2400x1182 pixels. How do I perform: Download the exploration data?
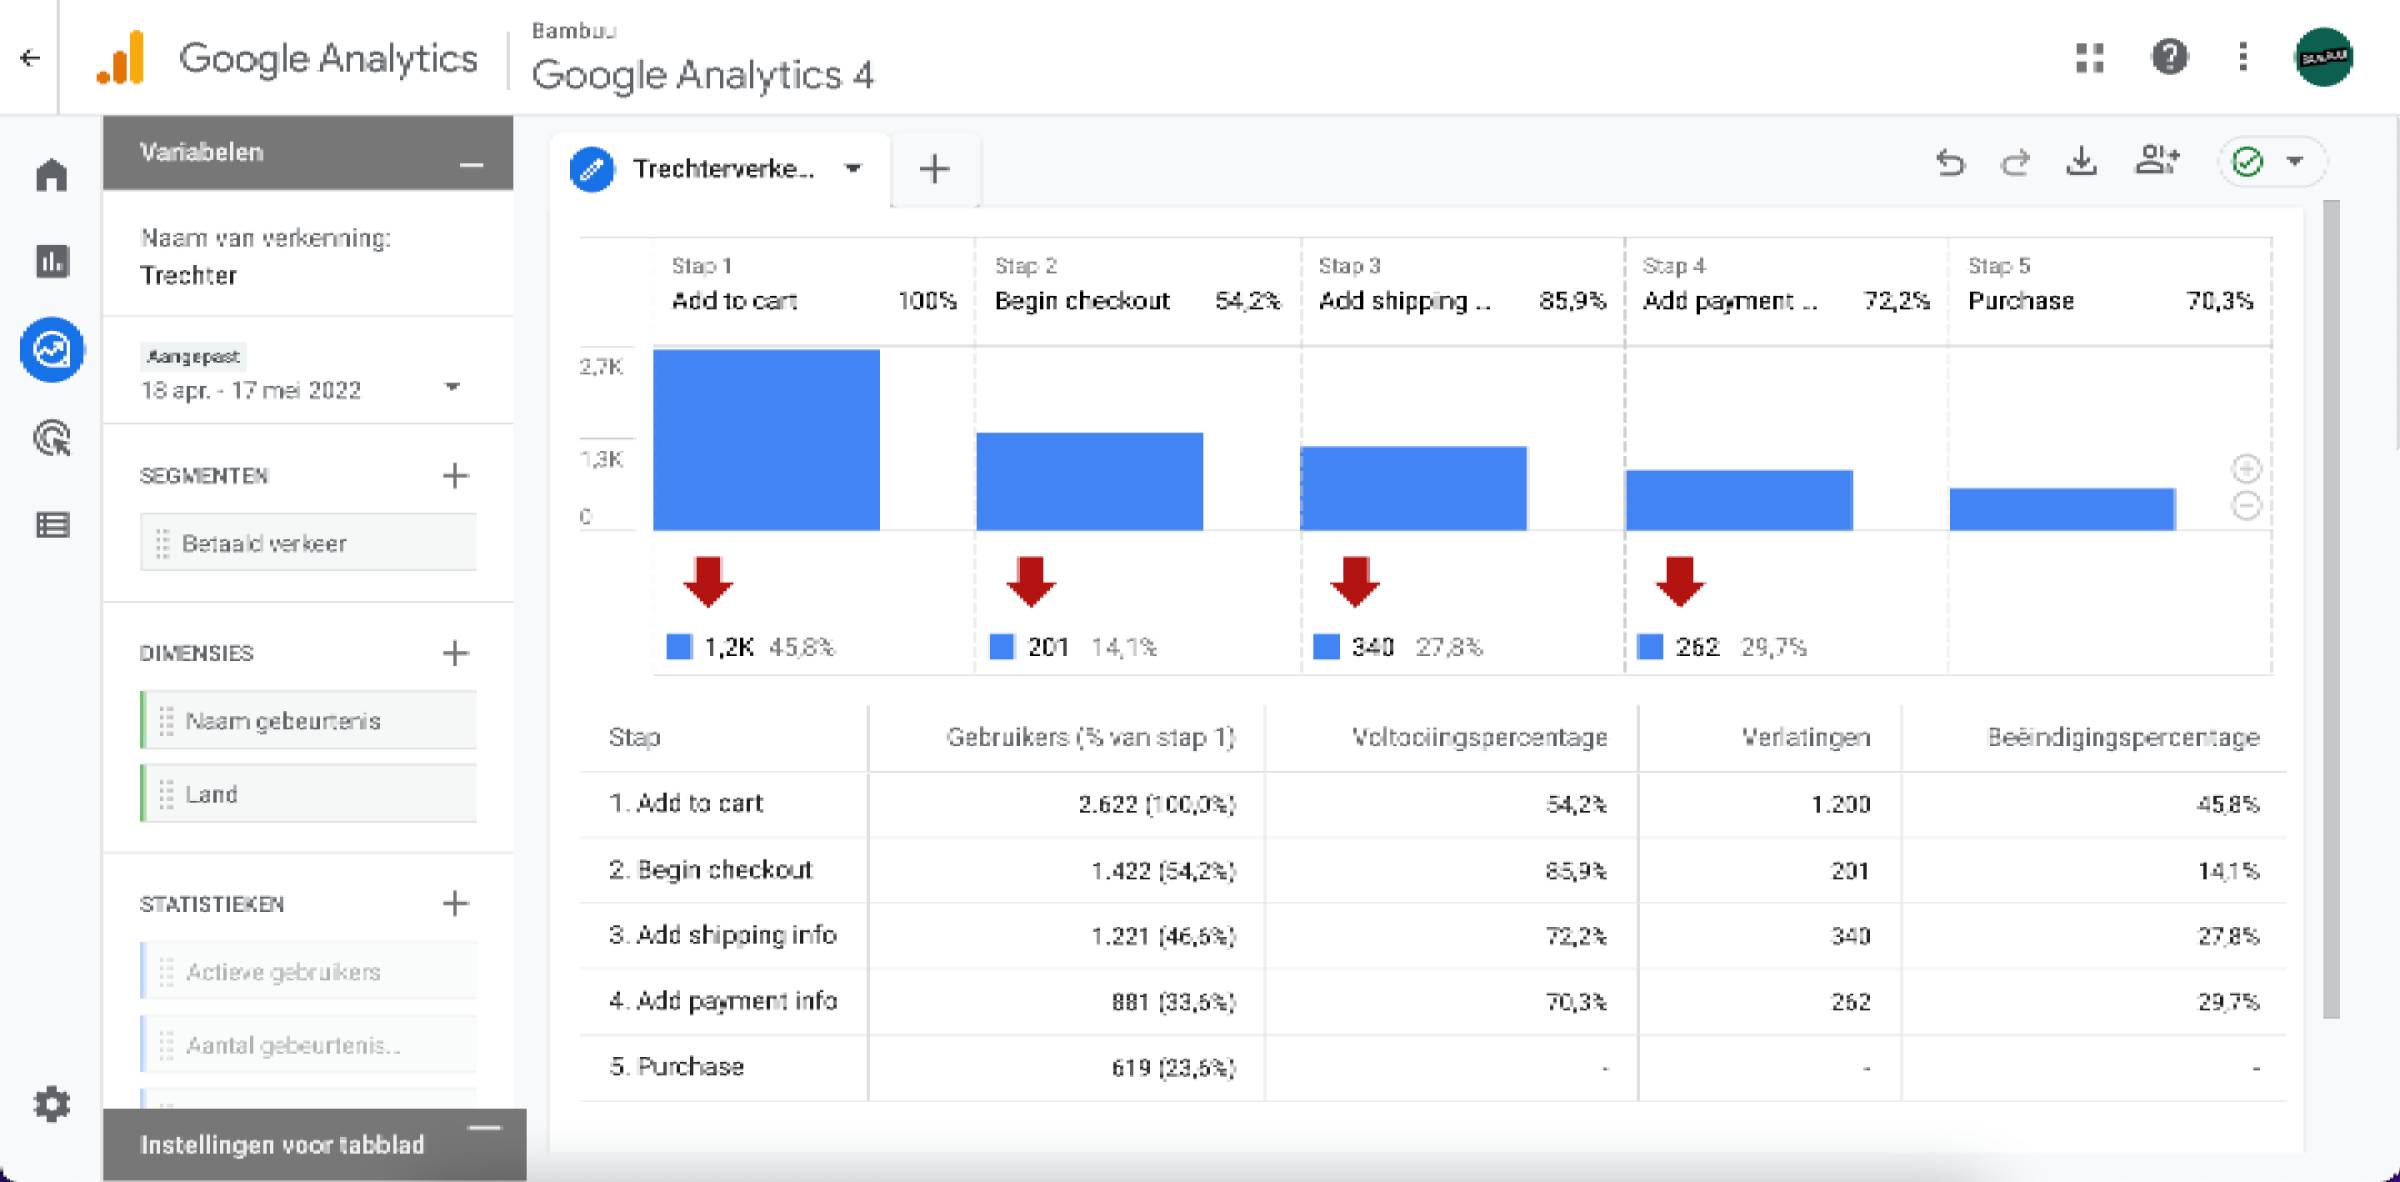click(2081, 162)
